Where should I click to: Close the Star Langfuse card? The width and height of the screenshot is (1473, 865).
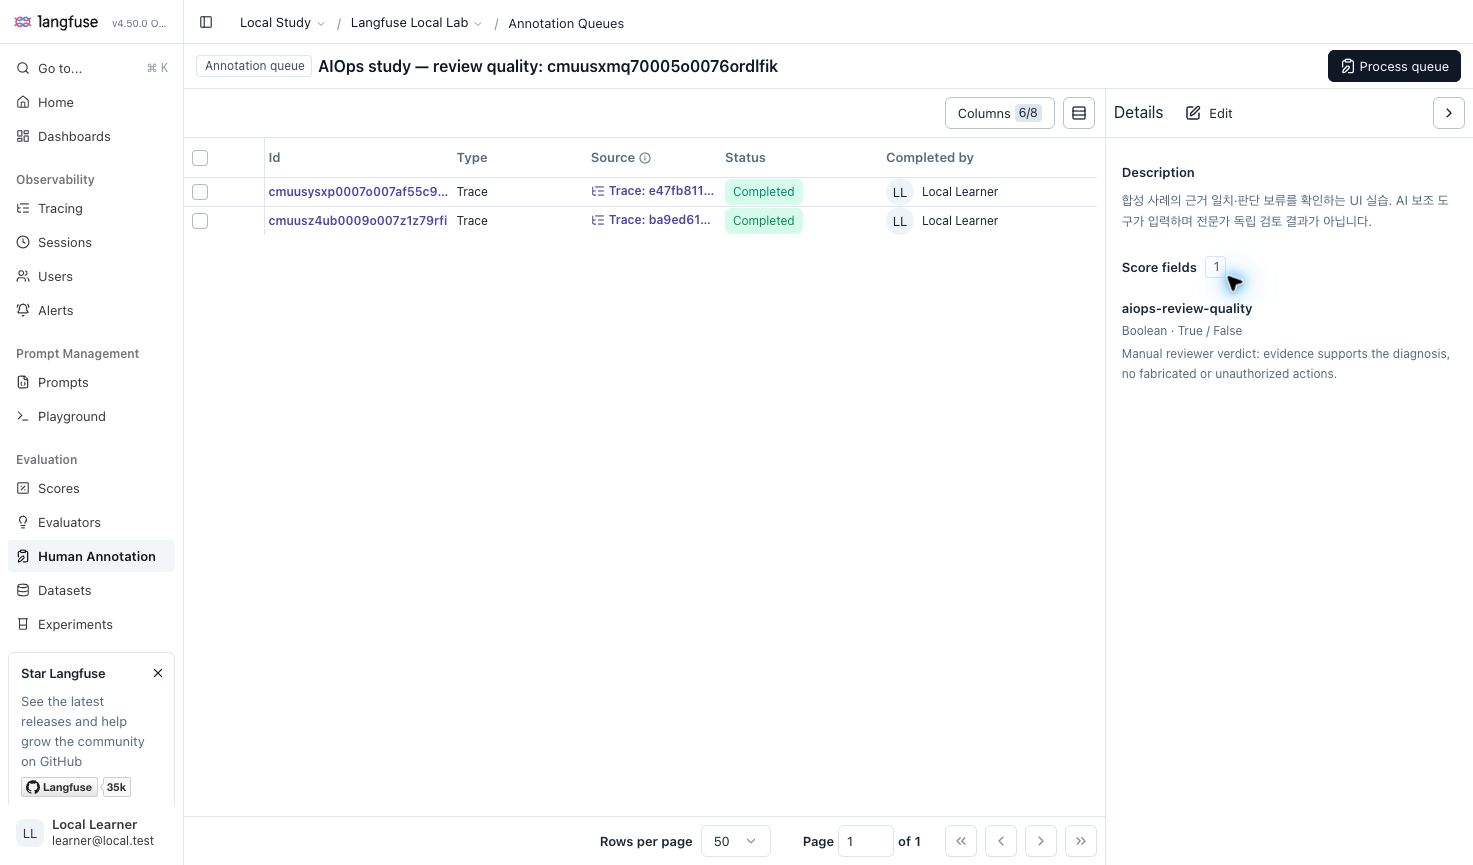pos(158,673)
